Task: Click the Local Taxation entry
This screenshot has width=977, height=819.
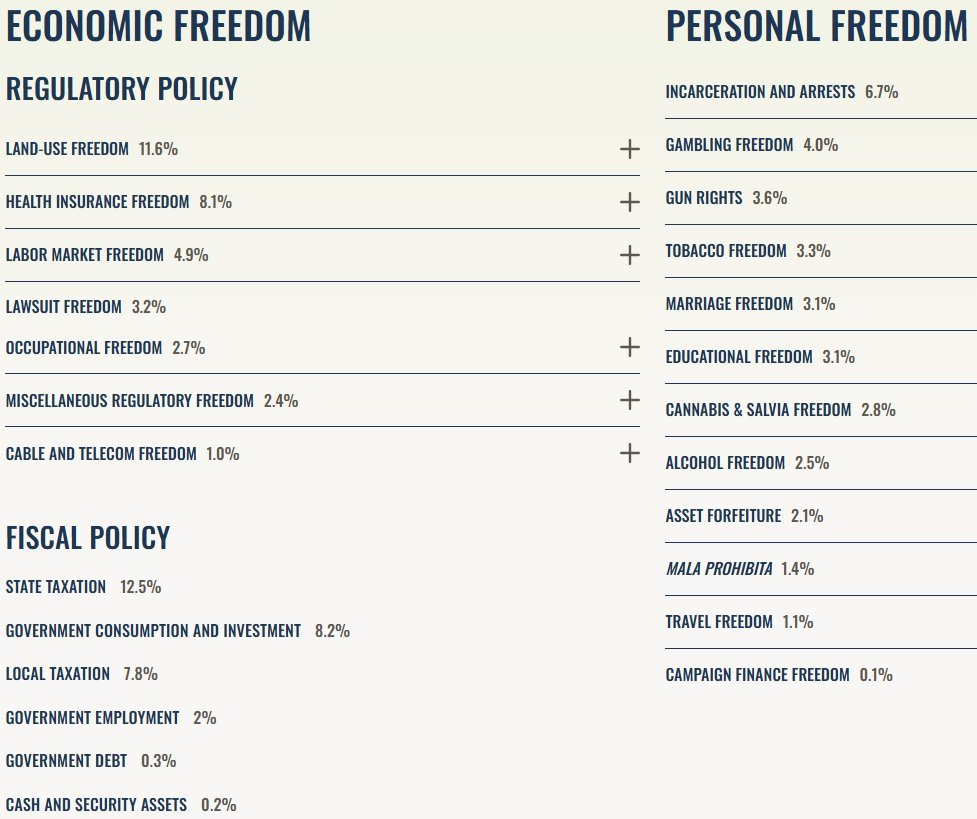Action: coord(58,674)
